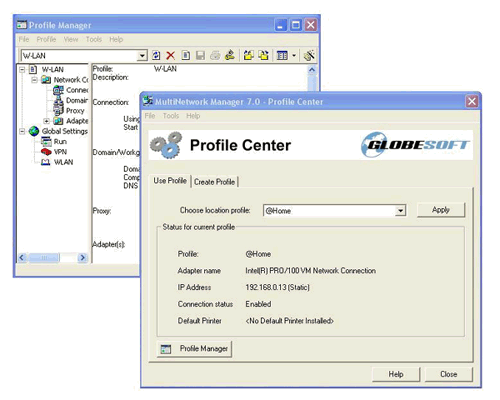Image resolution: width=500 pixels, height=400 pixels.
Task: Click the @Home location profile combo field
Action: (329, 211)
